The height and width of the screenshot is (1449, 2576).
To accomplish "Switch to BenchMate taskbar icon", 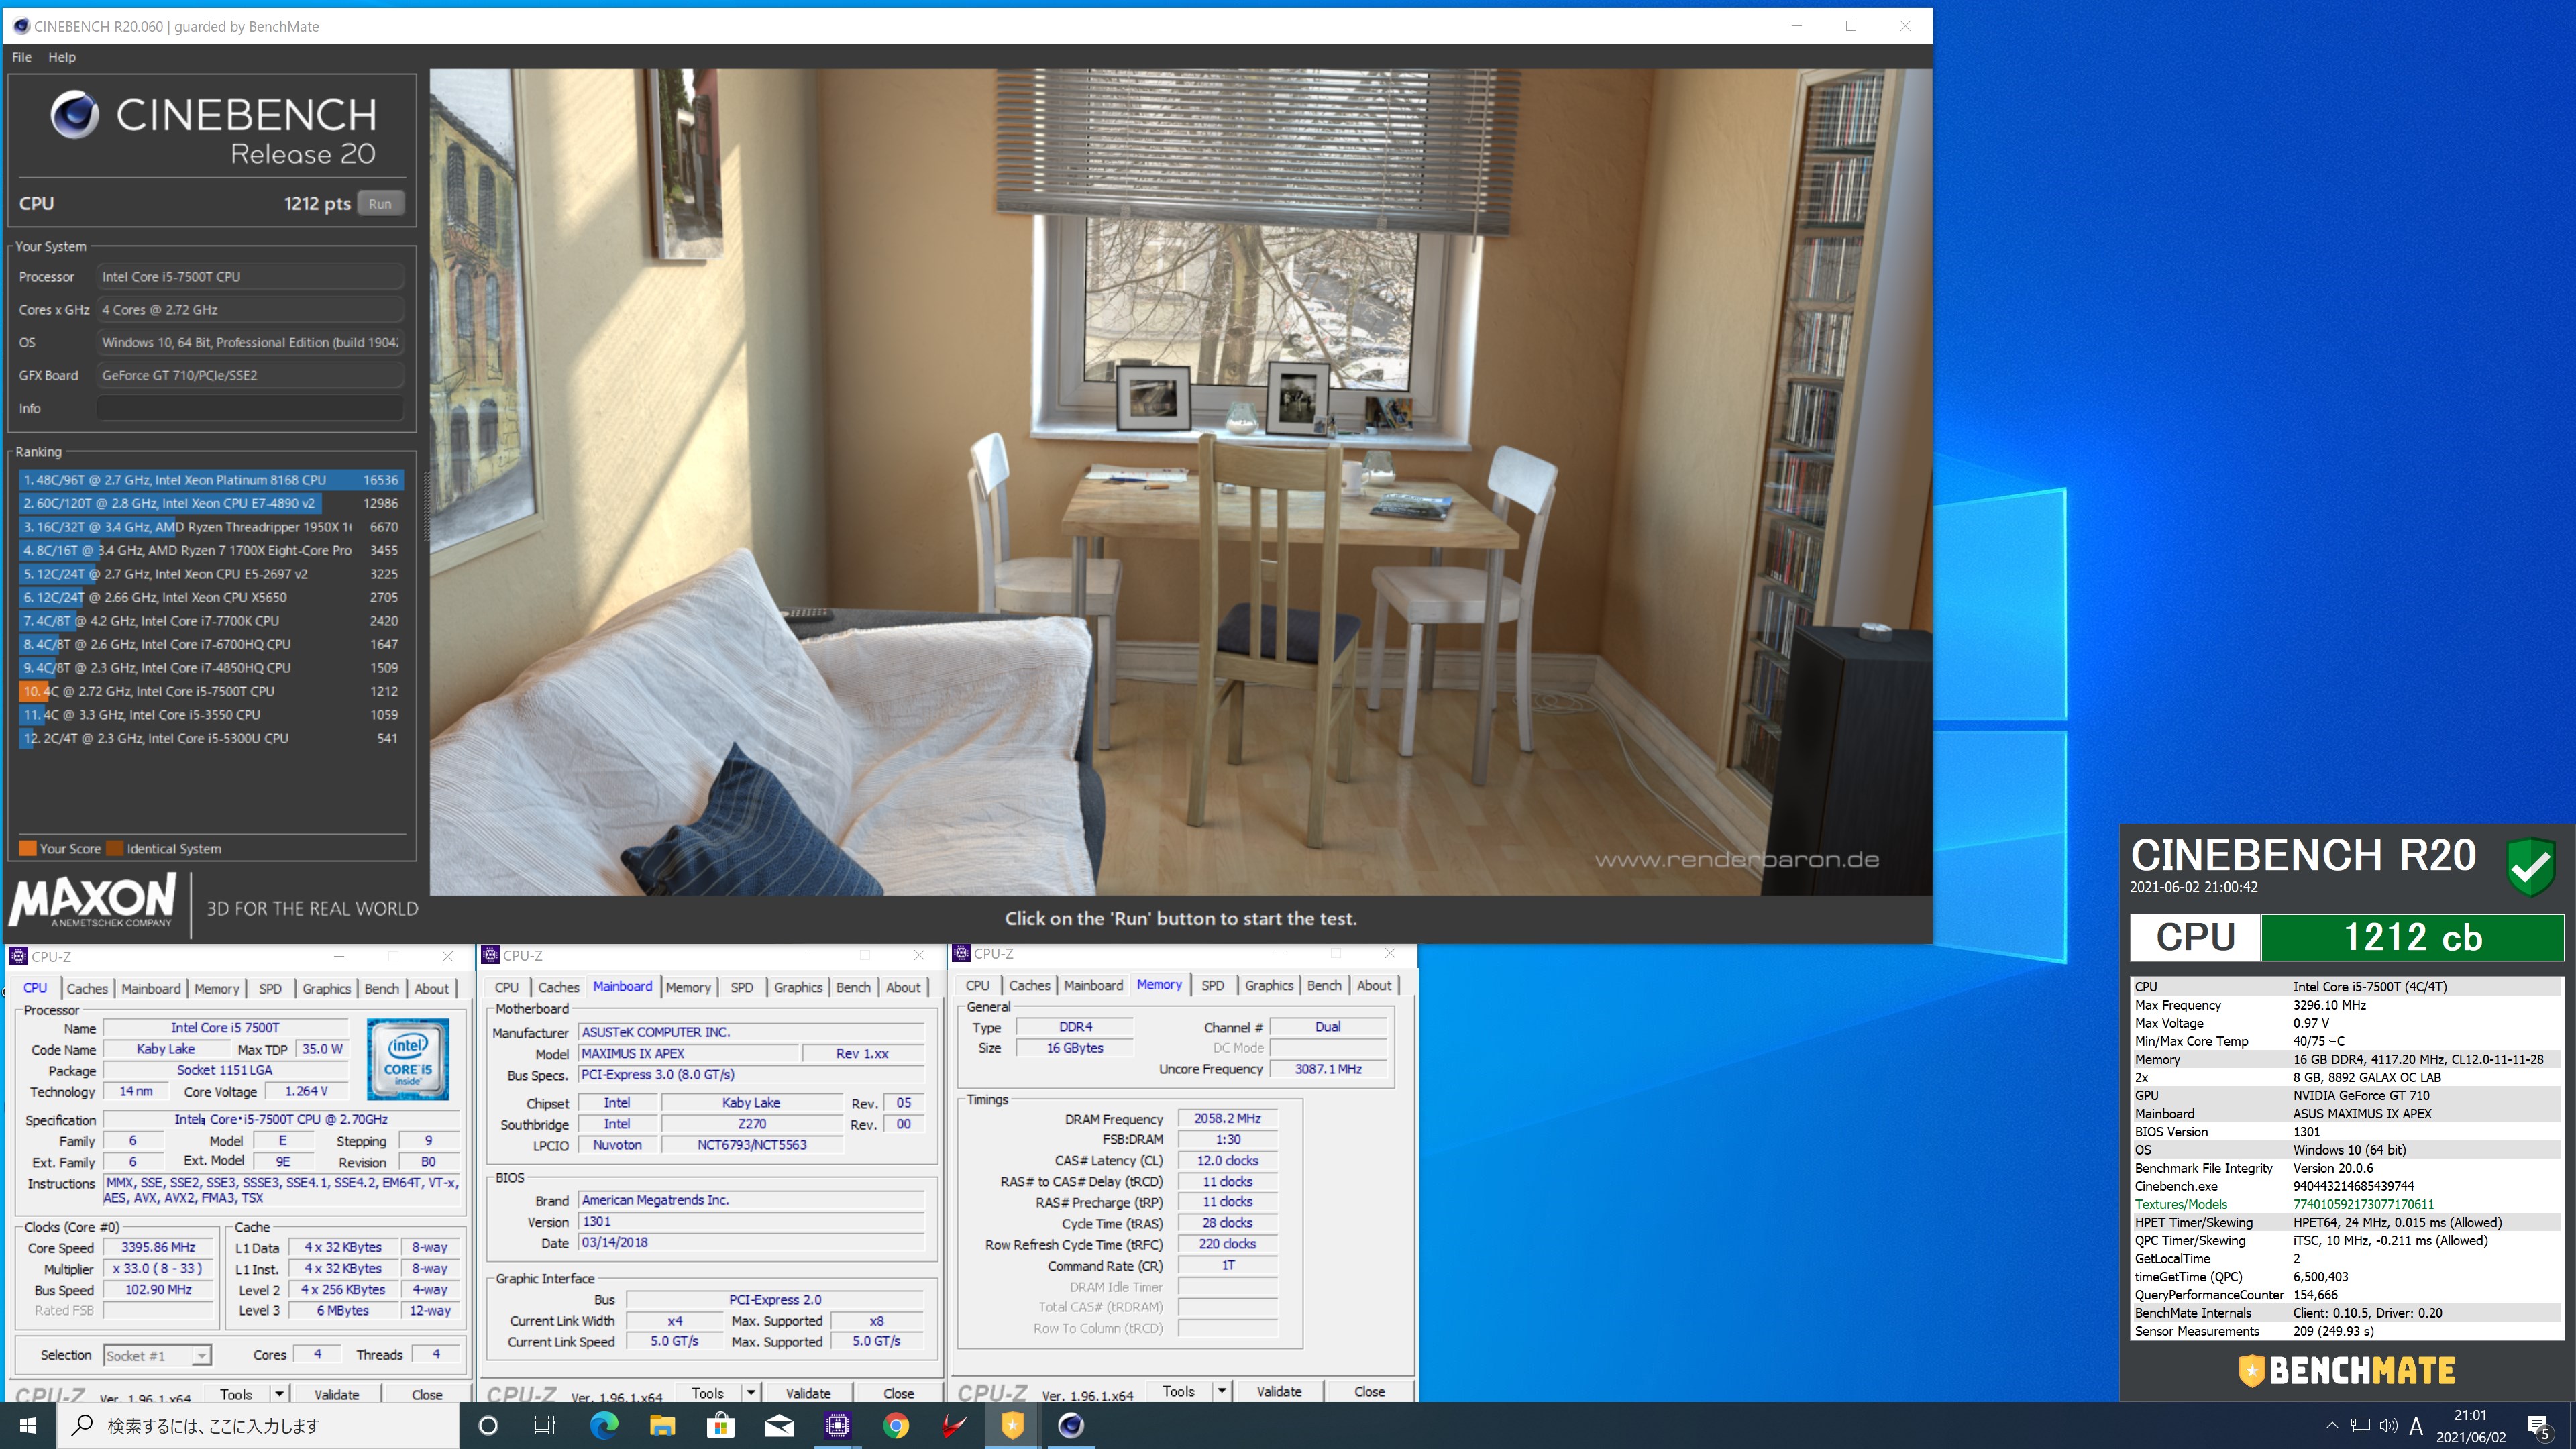I will (x=1012, y=1425).
